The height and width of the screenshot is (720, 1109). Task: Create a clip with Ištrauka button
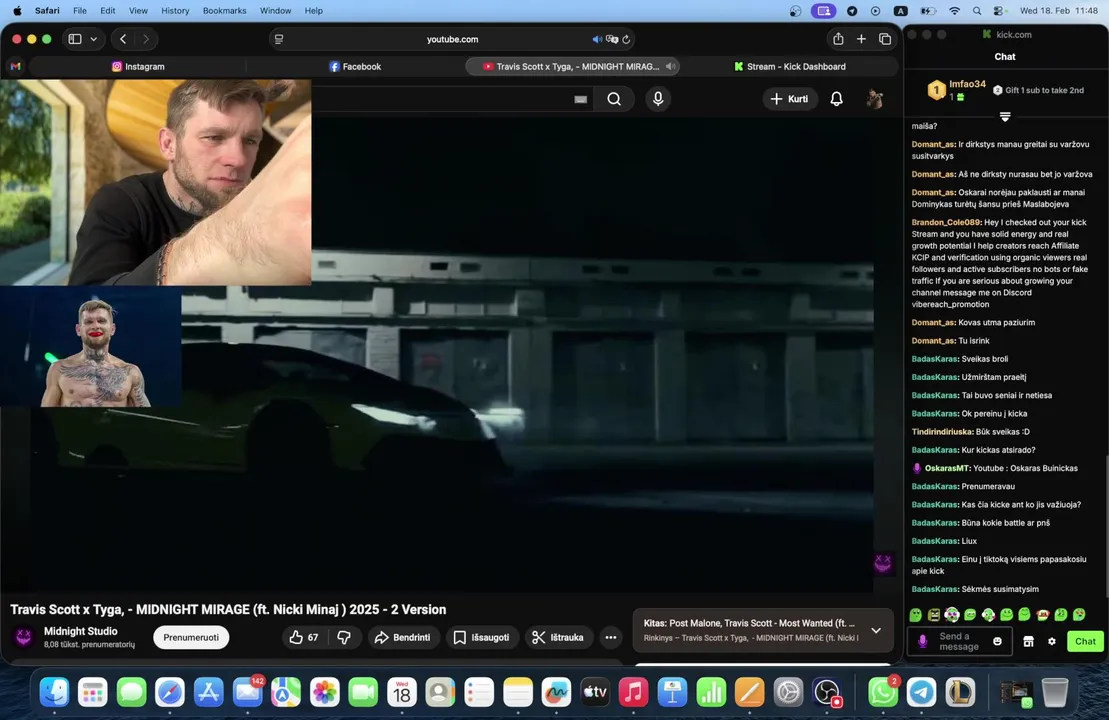558,637
